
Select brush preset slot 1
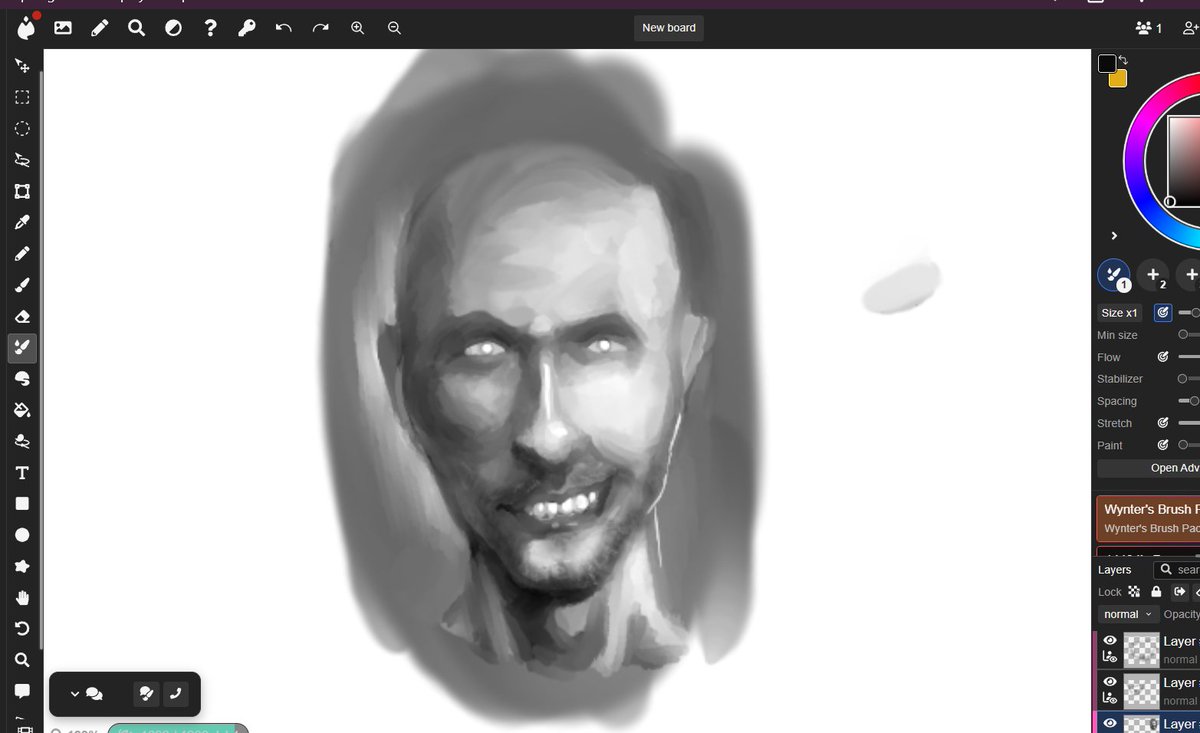(x=1114, y=275)
